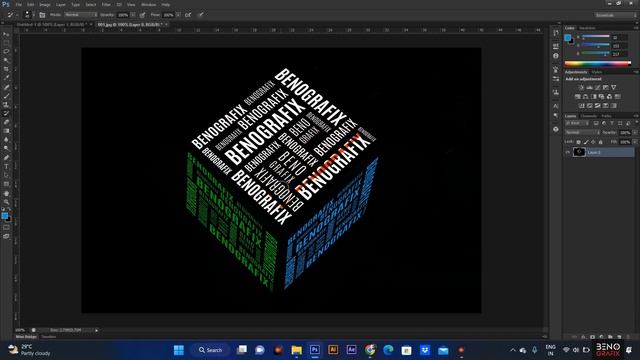
Task: Select the Eyedropper tool
Action: (x=6, y=78)
